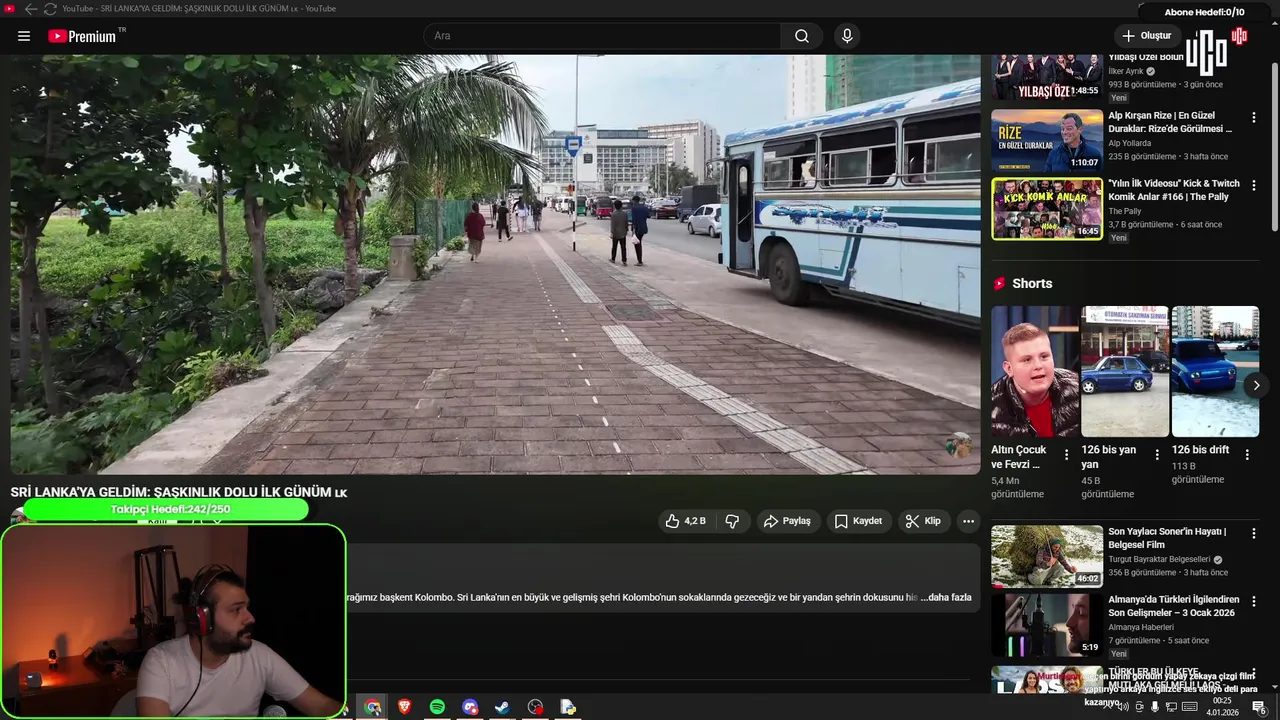Click the main video player frame
The image size is (1280, 720).
495,264
